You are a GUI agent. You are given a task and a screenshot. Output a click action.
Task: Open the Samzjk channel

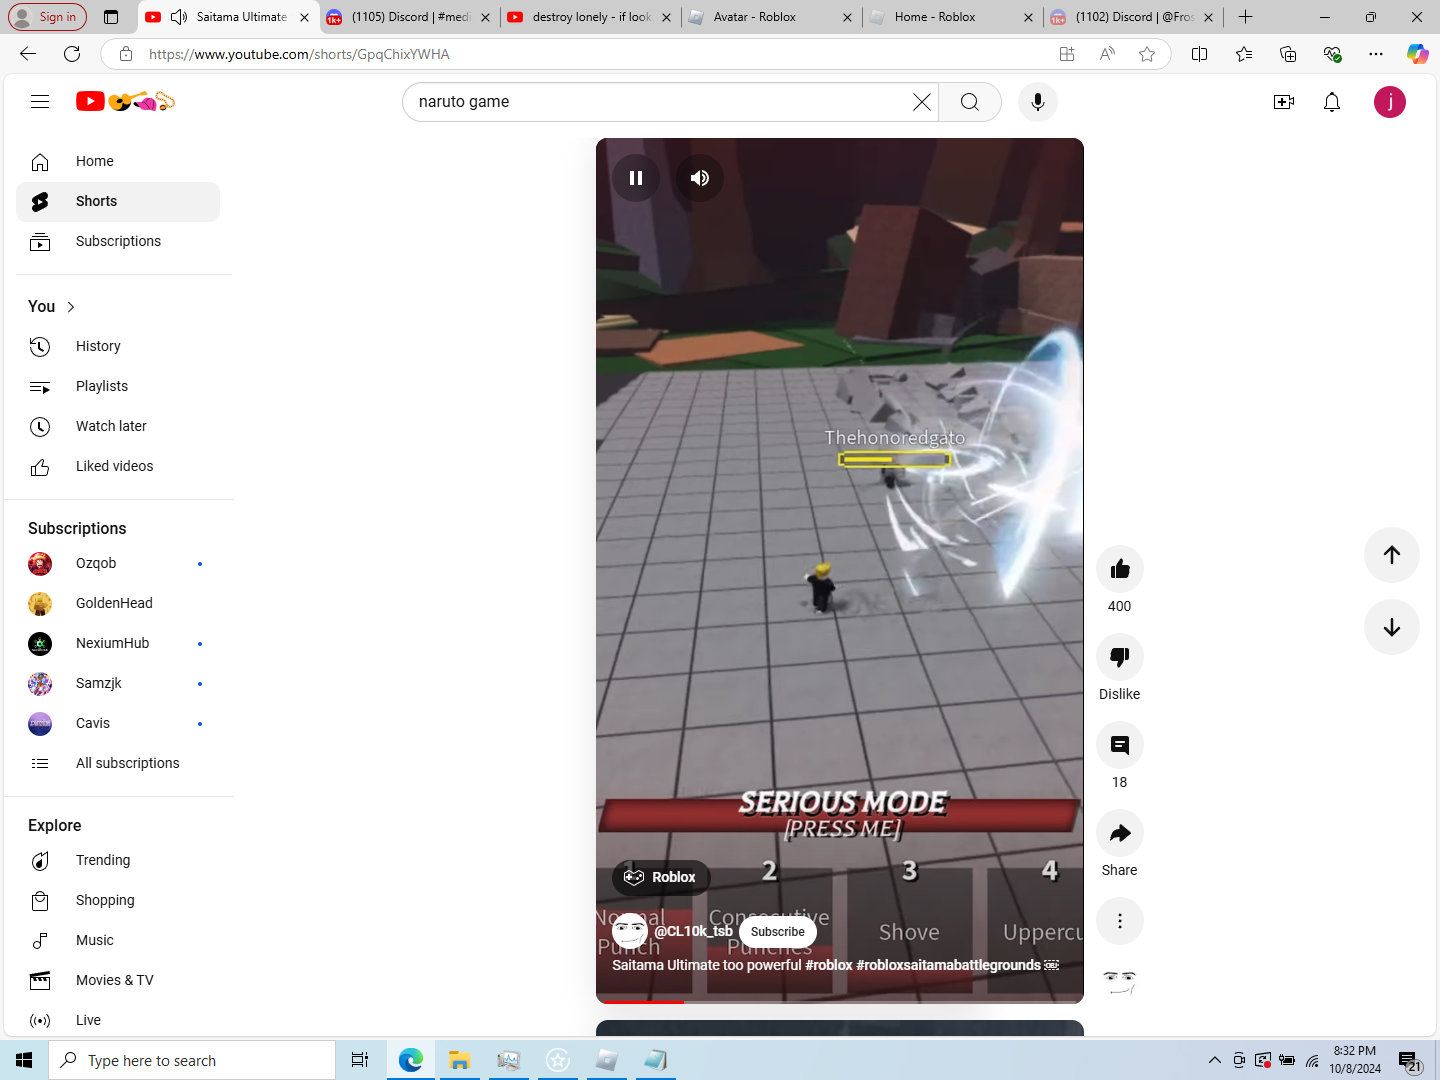(118, 683)
